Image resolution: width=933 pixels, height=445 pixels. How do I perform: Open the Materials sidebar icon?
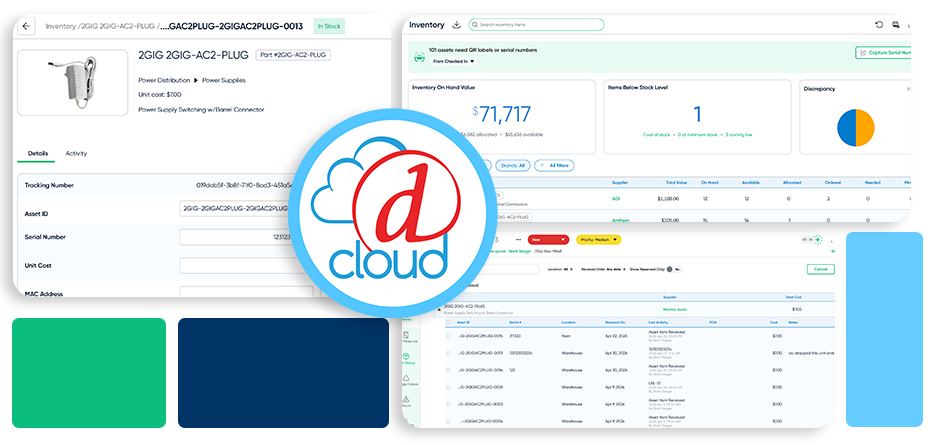point(406,336)
